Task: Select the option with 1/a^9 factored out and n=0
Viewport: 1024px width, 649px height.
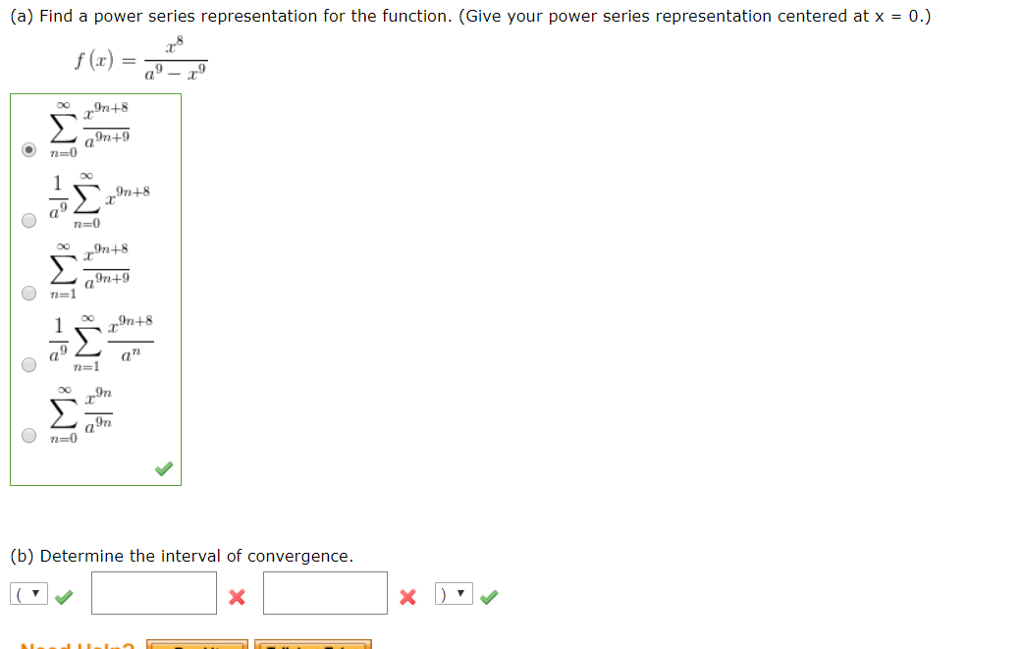Action: coord(29,221)
